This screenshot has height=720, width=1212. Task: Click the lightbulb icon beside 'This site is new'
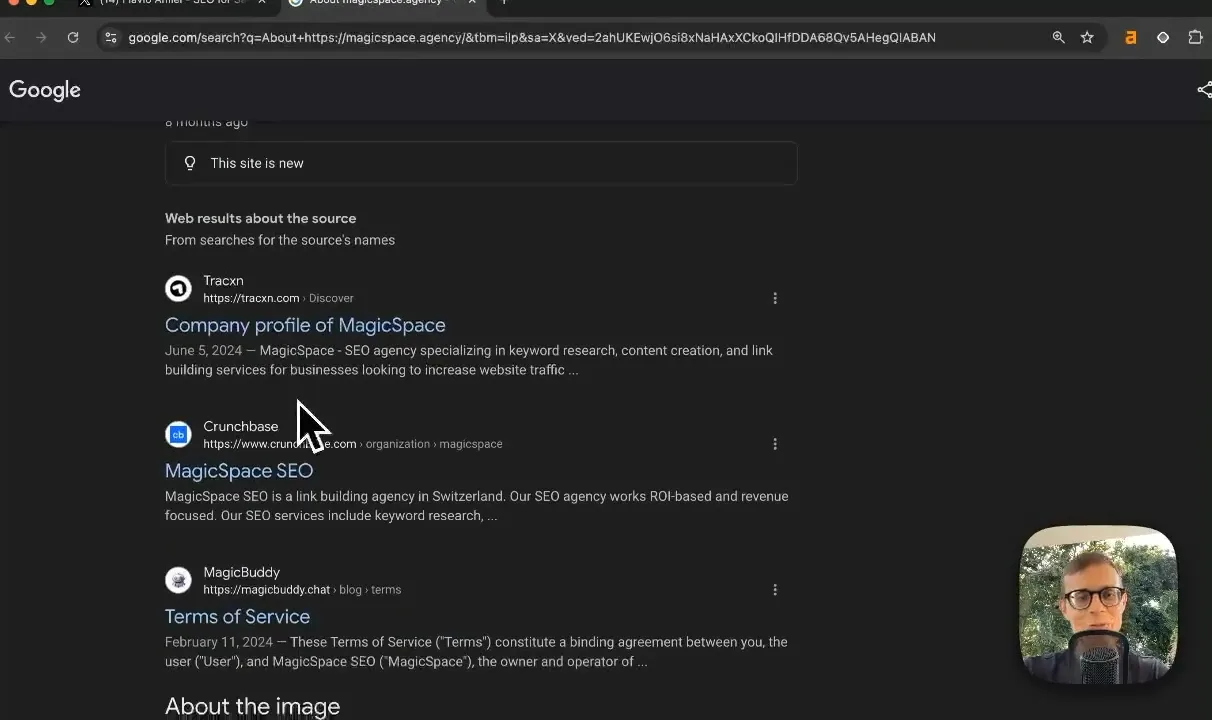(190, 163)
